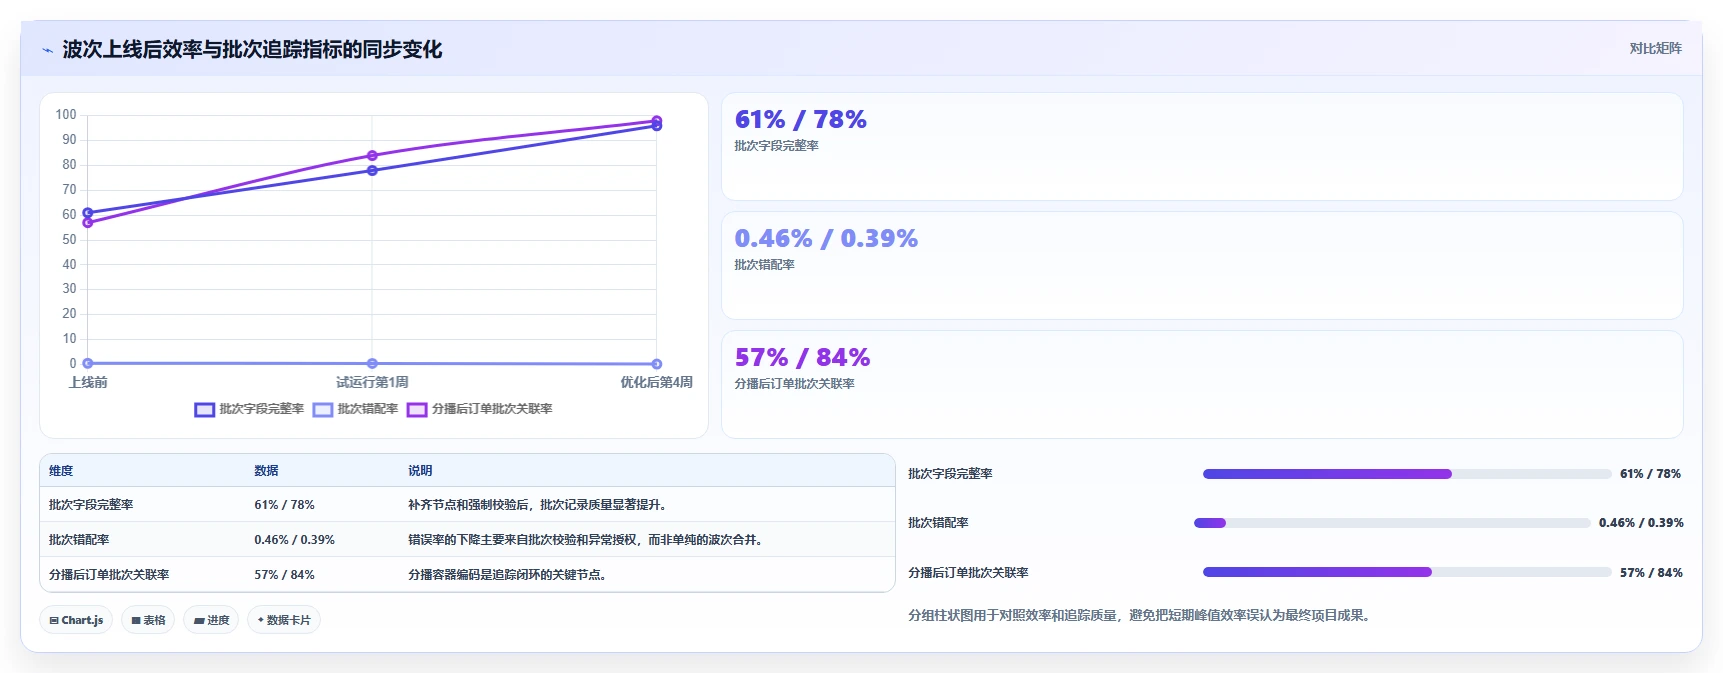The height and width of the screenshot is (673, 1723).
Task: Select table row cell 批次错配率
Action: click(79, 540)
